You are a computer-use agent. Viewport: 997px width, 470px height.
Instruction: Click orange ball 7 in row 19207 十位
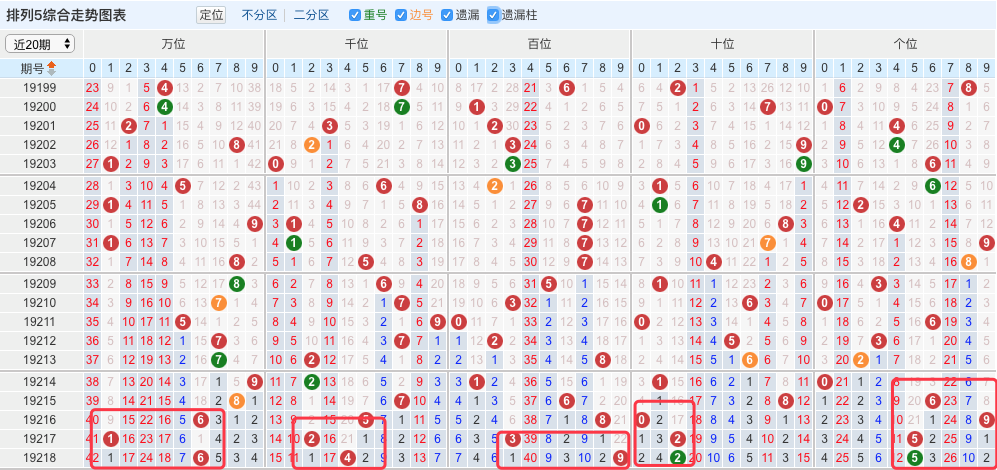(x=767, y=242)
